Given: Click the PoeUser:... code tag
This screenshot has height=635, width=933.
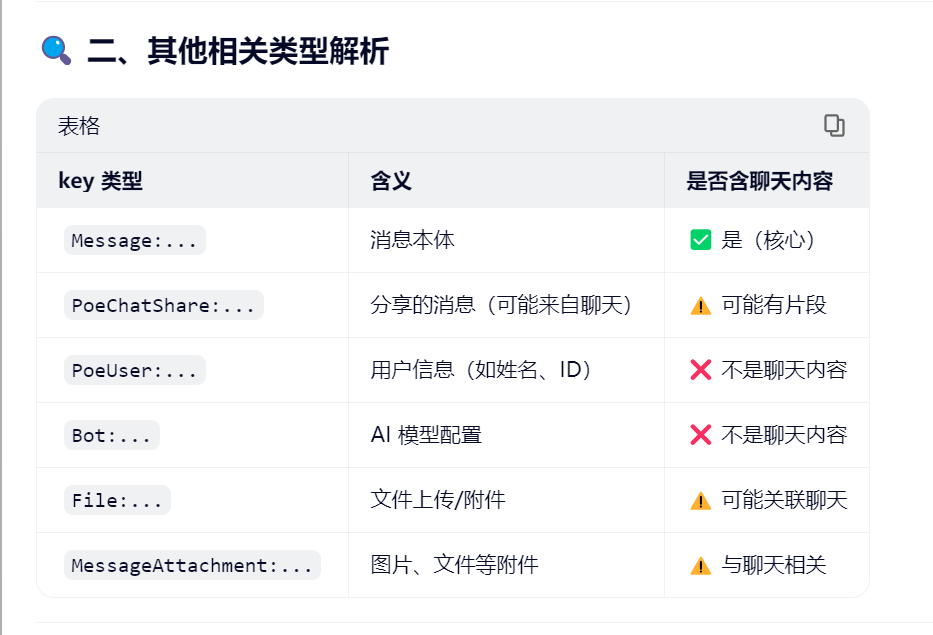Looking at the screenshot, I should [135, 370].
